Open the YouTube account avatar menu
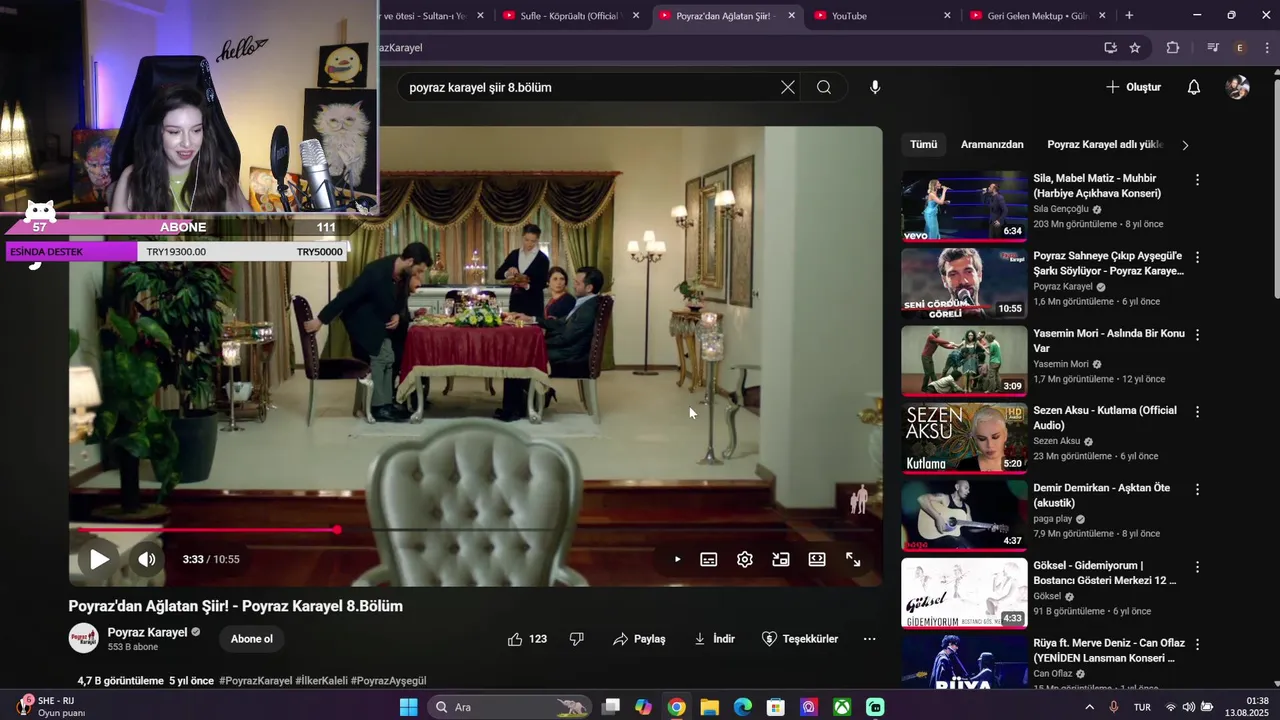This screenshot has width=1280, height=720. [x=1238, y=87]
